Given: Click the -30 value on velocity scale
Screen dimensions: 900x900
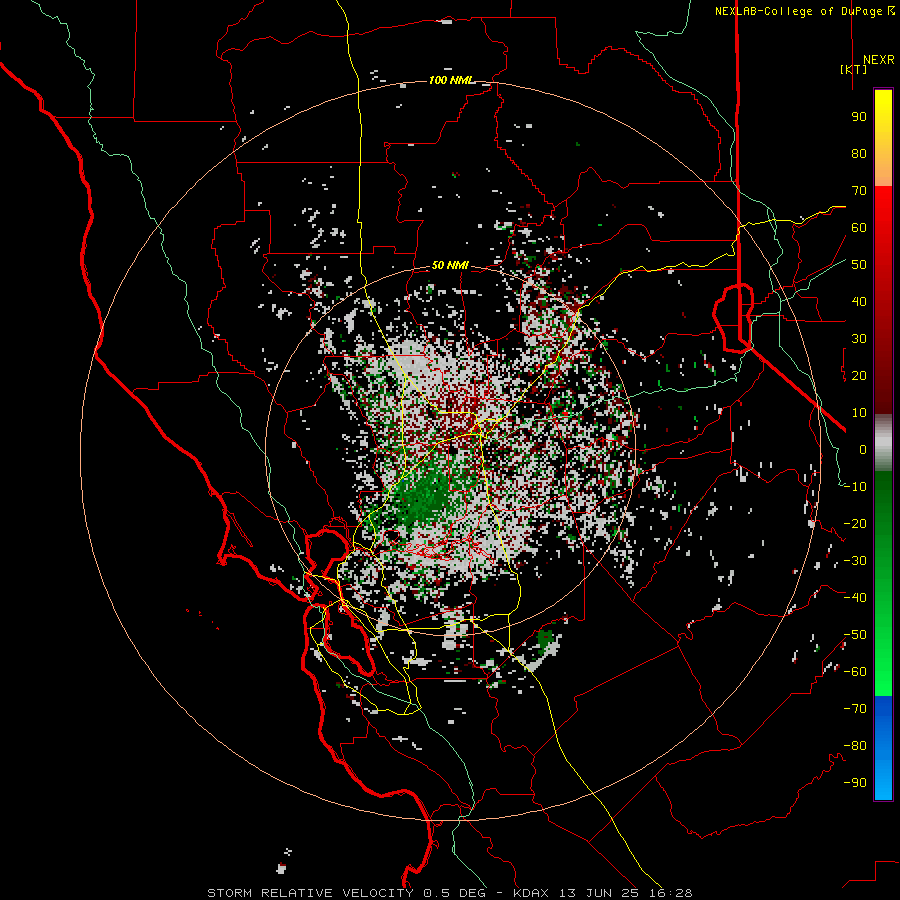Looking at the screenshot, I should tap(855, 561).
